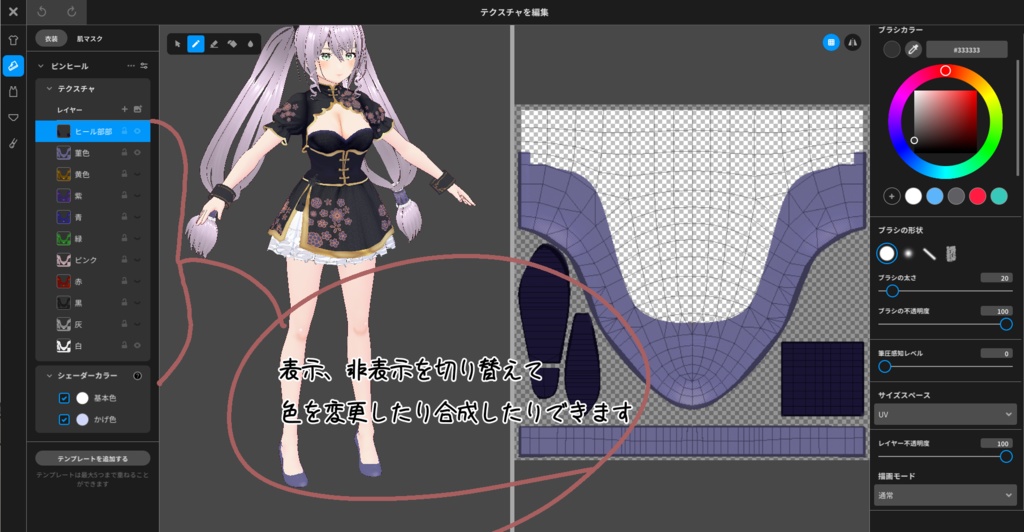
Task: Add current color to palette with plus
Action: (x=891, y=196)
